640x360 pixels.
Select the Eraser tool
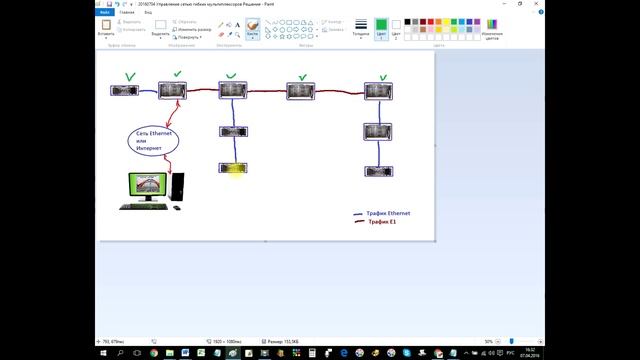(x=221, y=35)
